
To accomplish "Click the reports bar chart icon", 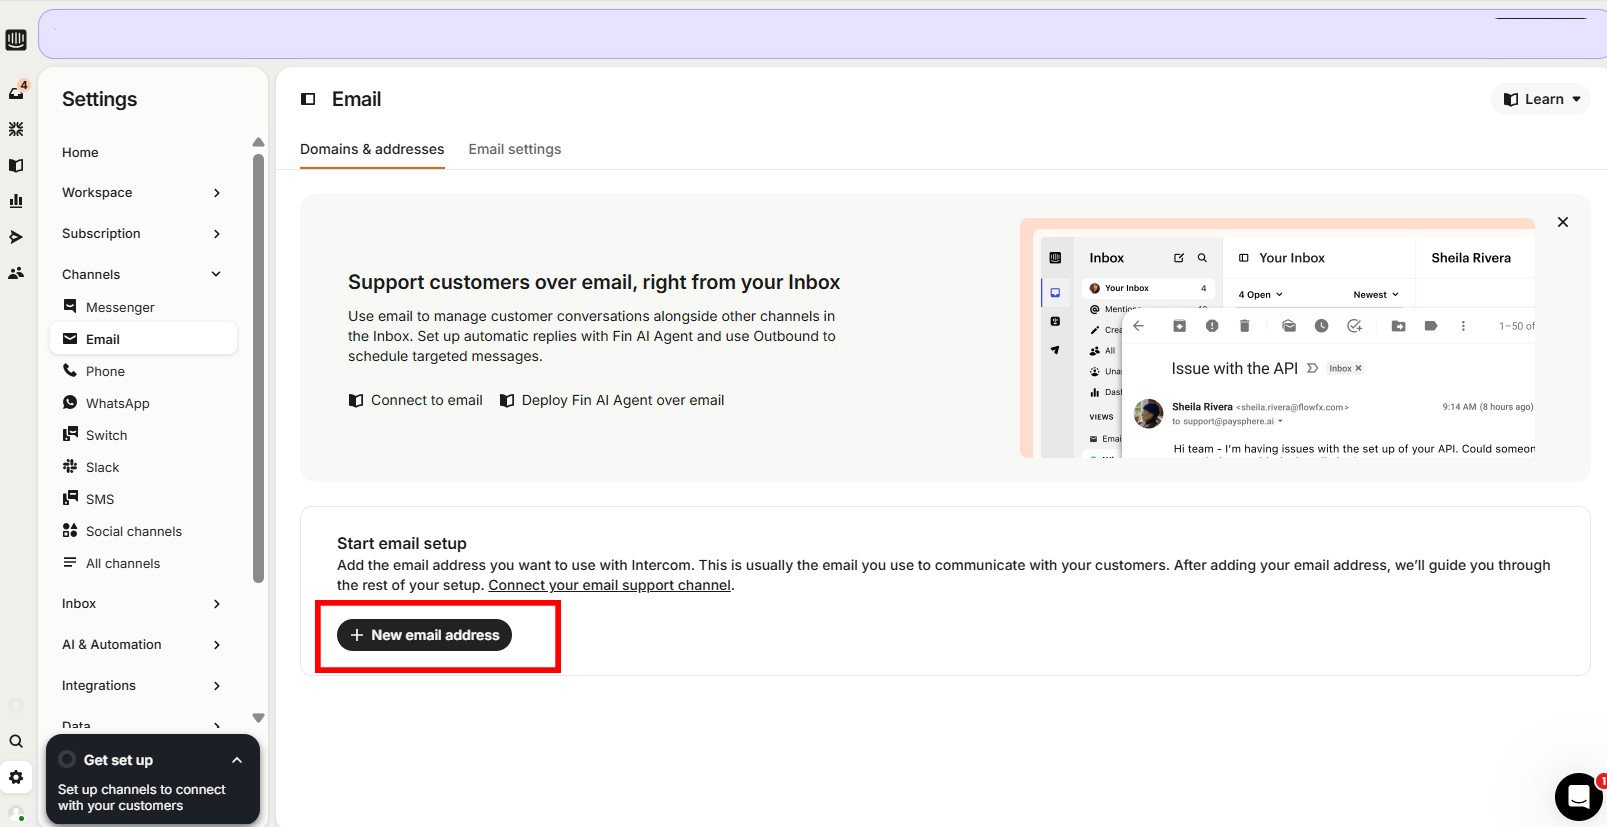I will [x=16, y=201].
